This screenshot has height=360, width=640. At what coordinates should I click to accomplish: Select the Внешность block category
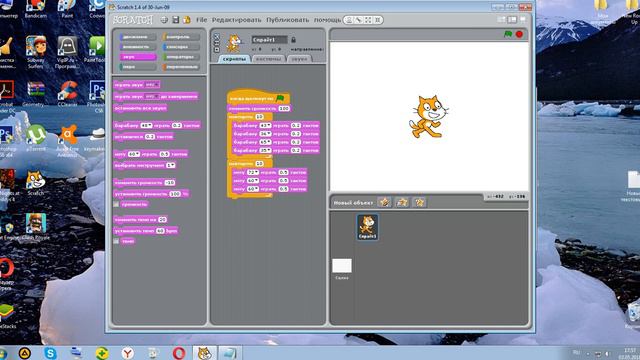pyautogui.click(x=137, y=47)
